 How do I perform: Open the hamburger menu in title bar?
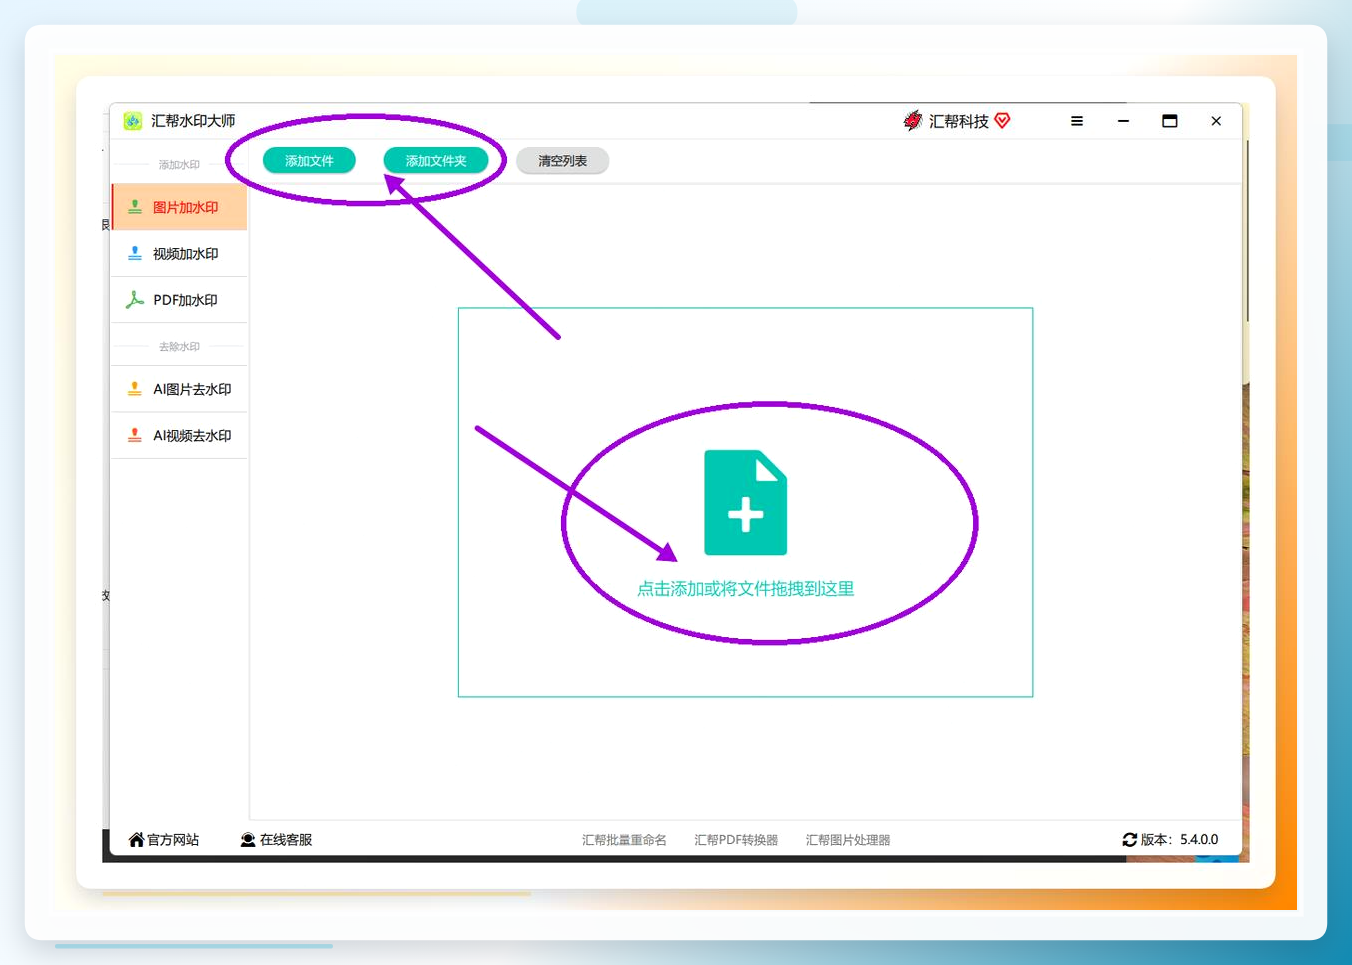click(1077, 121)
